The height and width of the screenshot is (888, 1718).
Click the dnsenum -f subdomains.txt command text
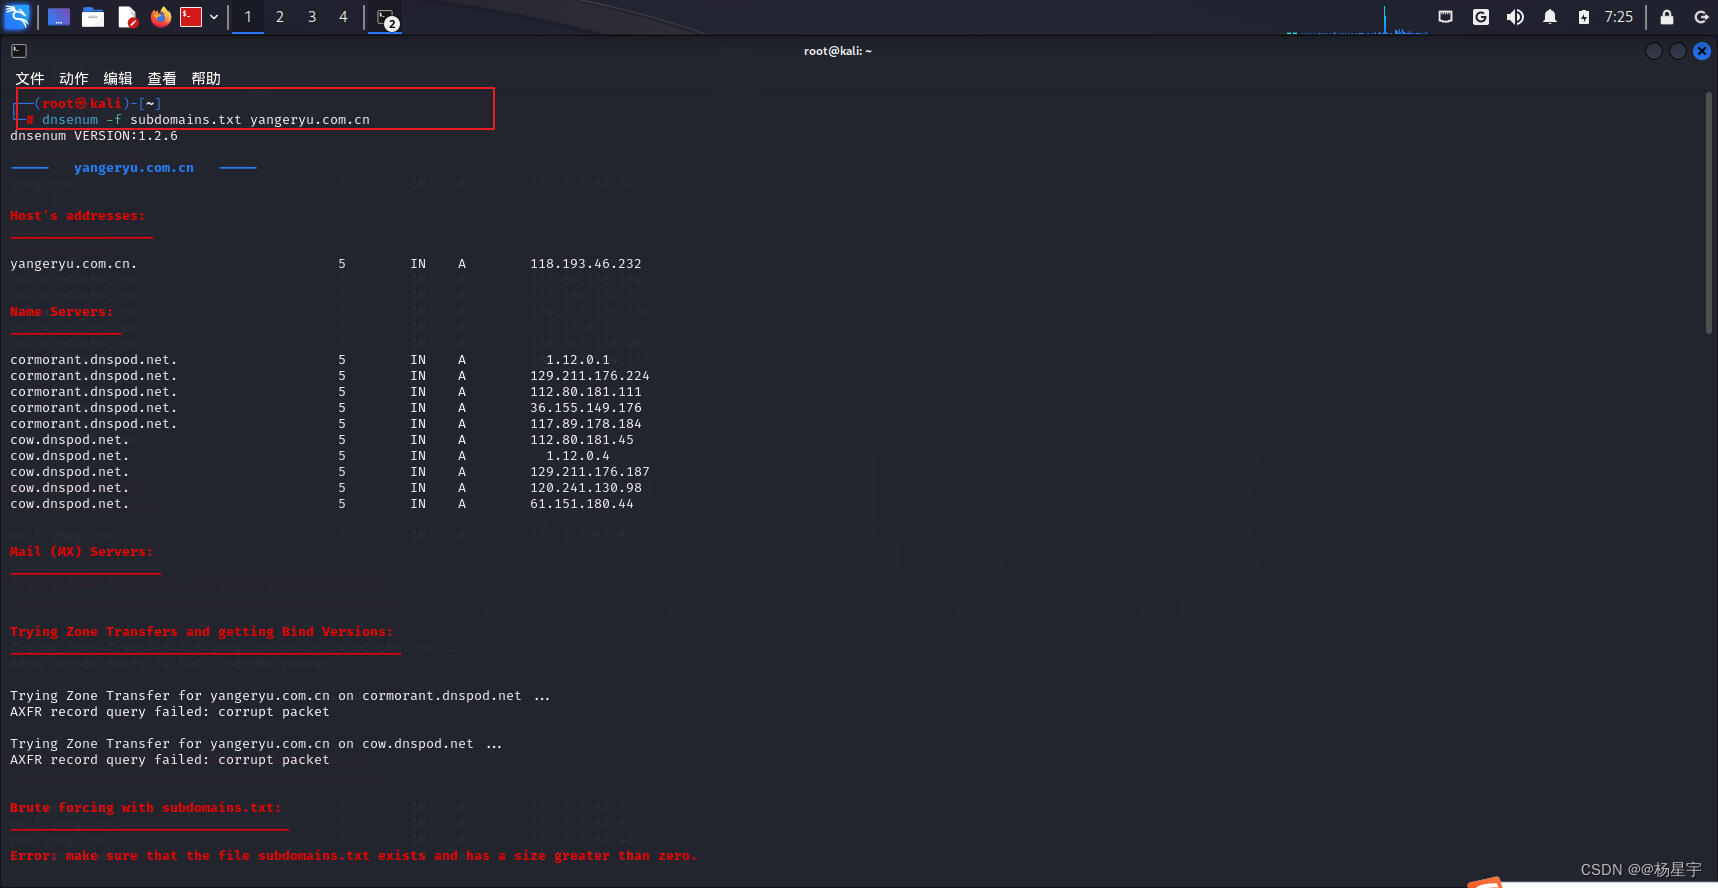point(206,120)
